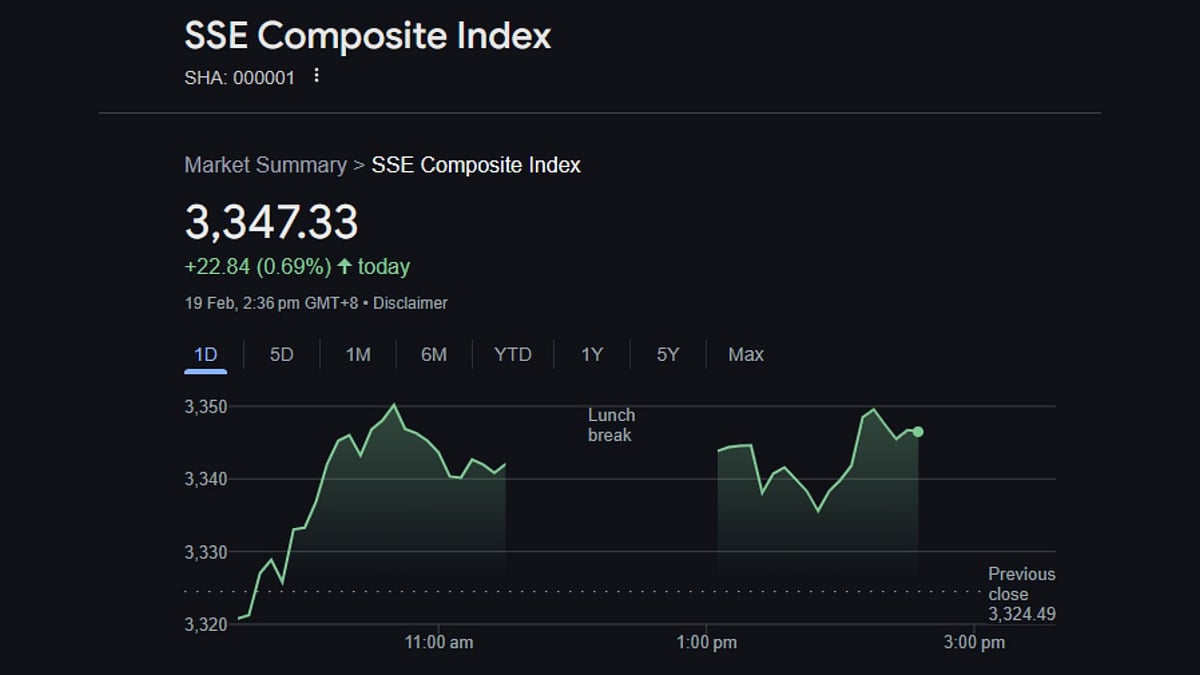Open the Disclaimer link
This screenshot has height=675, width=1200.
coord(410,302)
